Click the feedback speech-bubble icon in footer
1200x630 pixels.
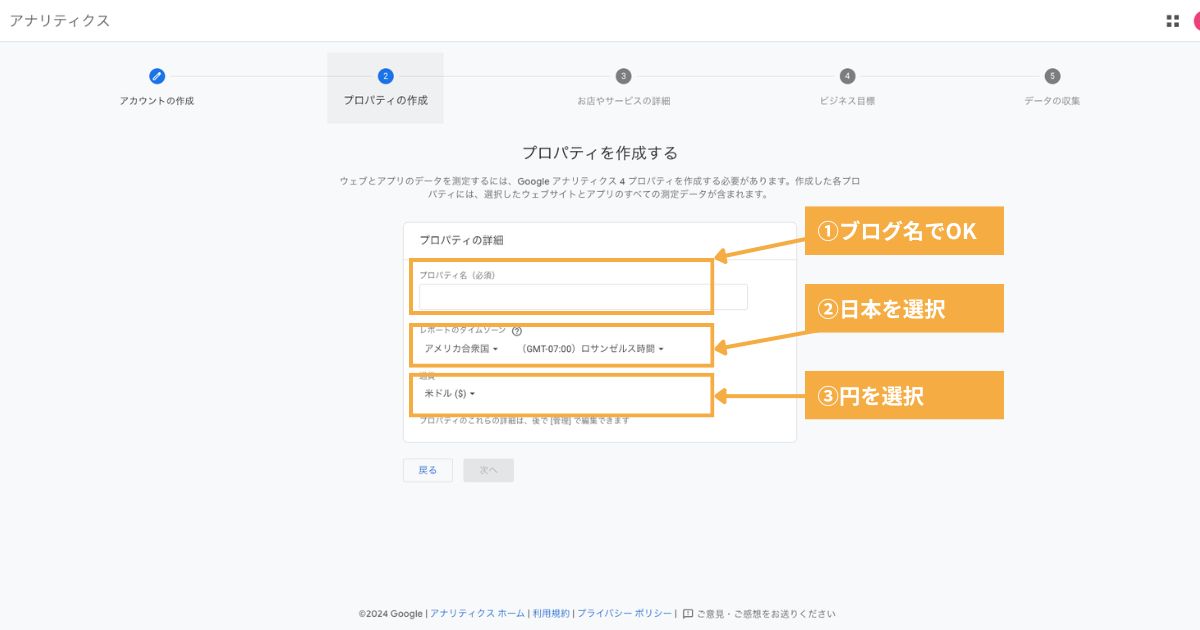coord(688,614)
